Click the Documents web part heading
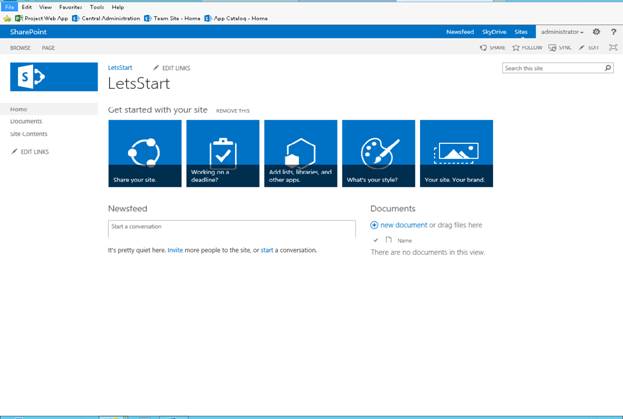Image resolution: width=623 pixels, height=419 pixels. 393,209
